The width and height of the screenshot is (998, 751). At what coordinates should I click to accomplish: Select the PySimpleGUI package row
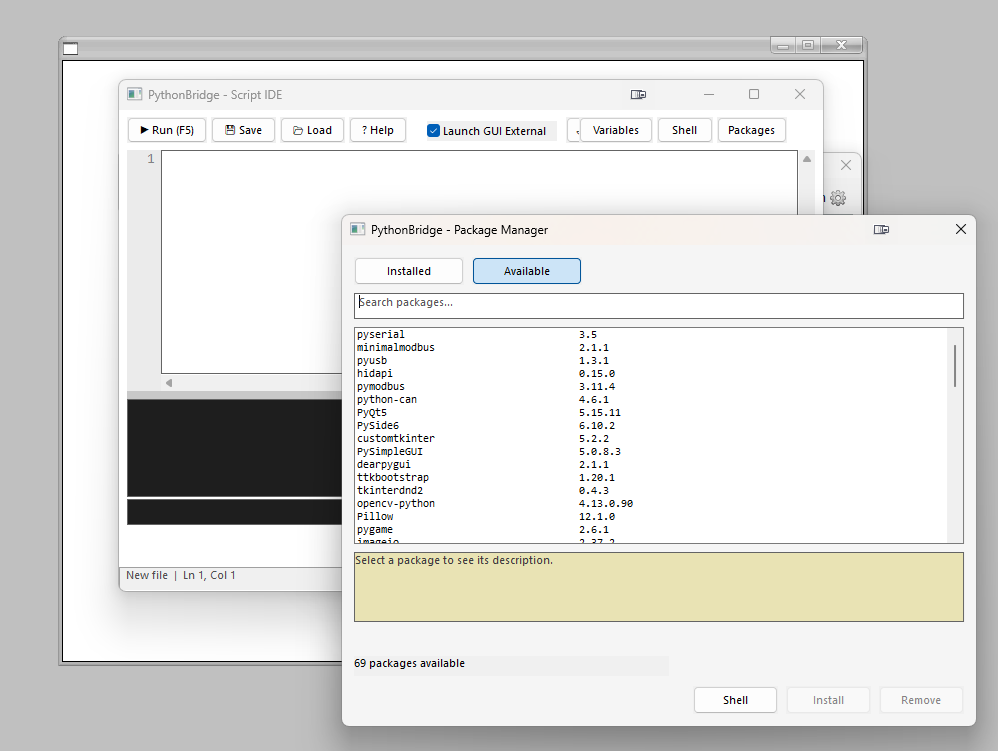[650, 451]
